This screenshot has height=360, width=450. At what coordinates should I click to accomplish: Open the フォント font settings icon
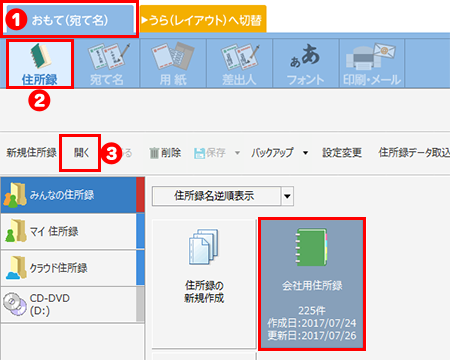306,64
